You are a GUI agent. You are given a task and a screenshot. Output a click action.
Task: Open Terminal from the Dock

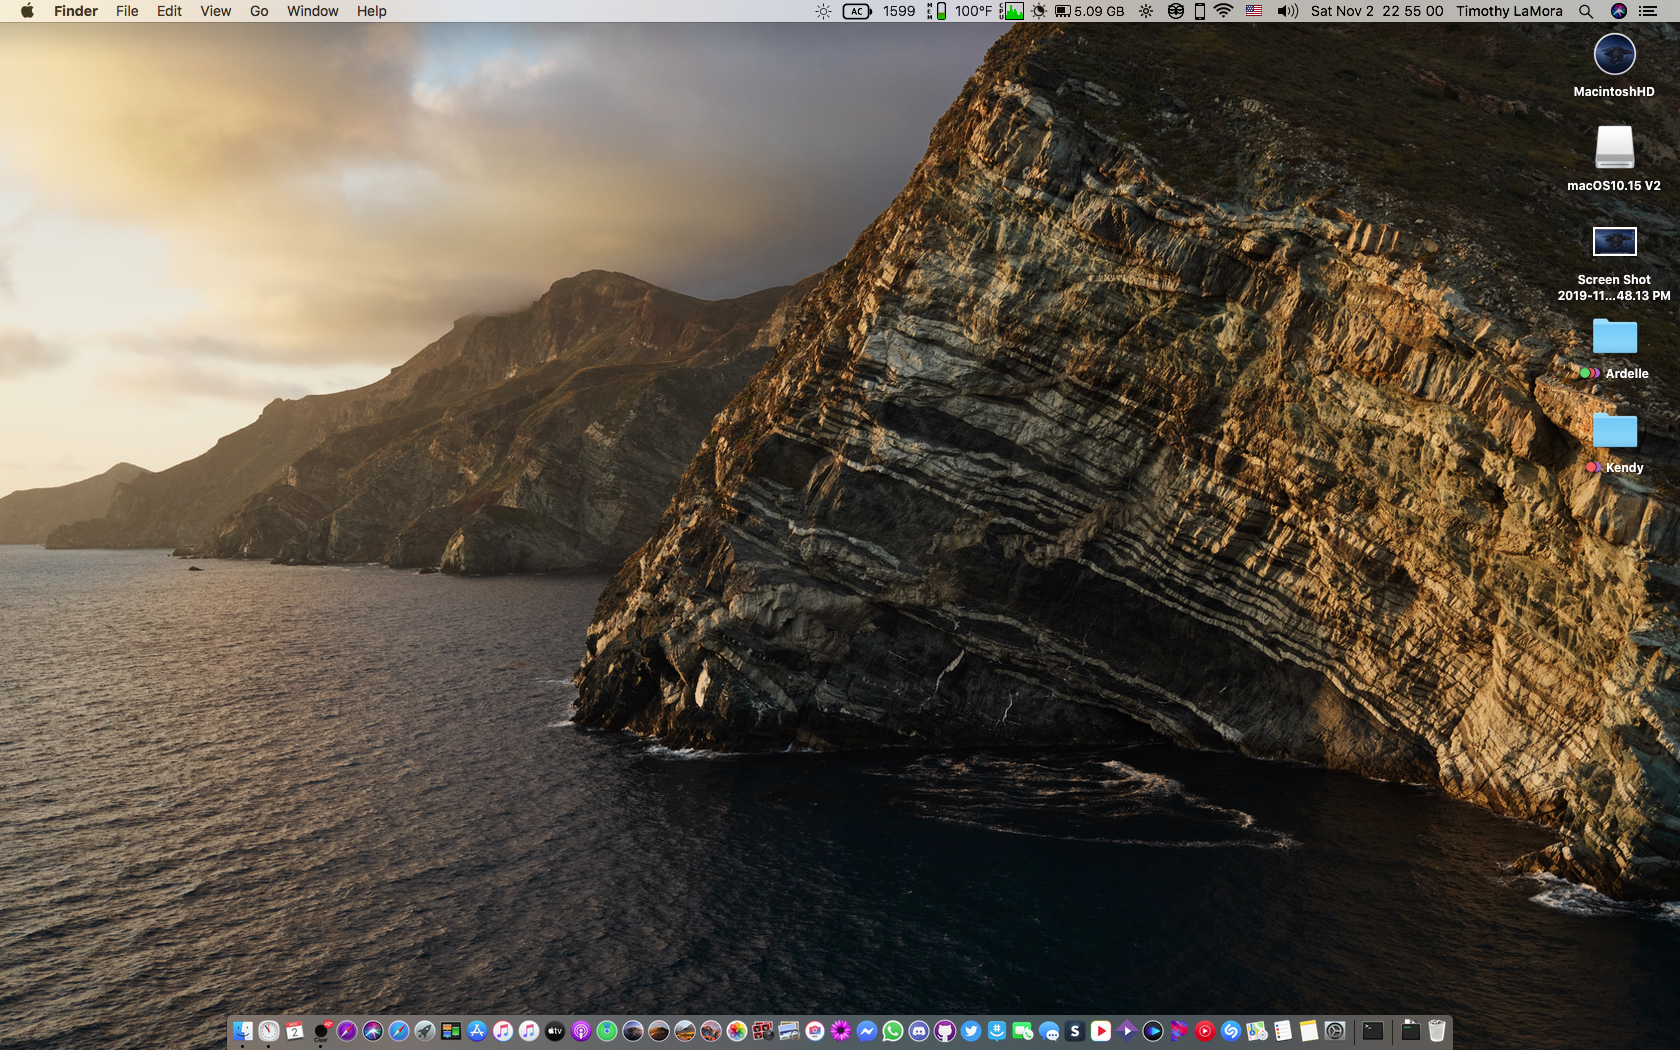point(1373,1031)
